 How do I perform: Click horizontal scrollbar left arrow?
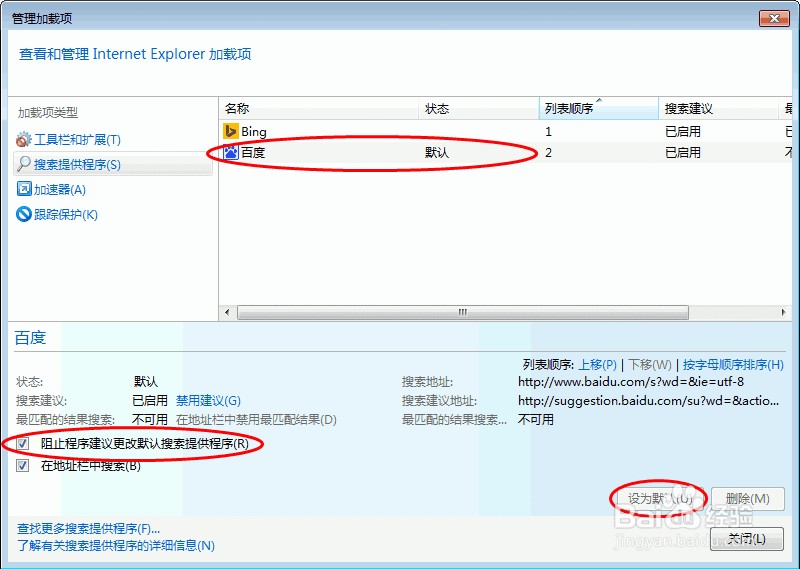coord(227,312)
